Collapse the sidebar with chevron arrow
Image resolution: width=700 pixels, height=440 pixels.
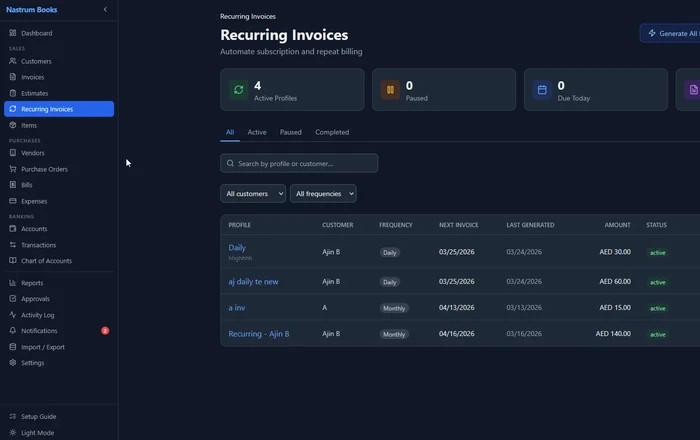click(105, 9)
